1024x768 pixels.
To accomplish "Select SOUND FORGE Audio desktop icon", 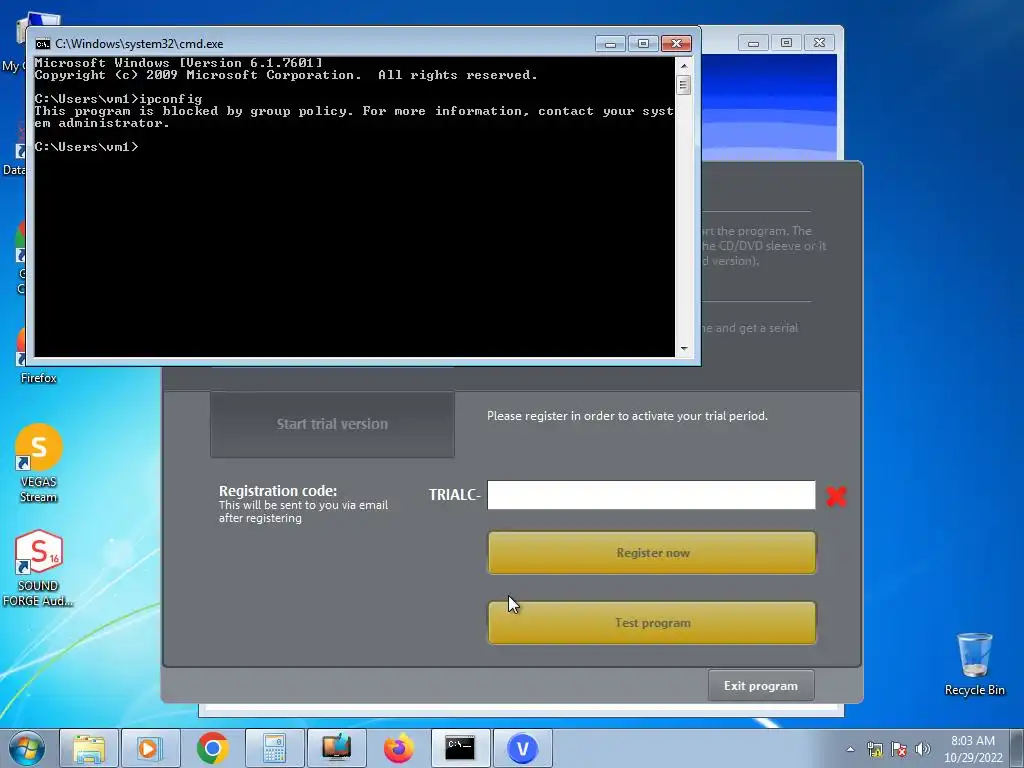I will coord(38,568).
